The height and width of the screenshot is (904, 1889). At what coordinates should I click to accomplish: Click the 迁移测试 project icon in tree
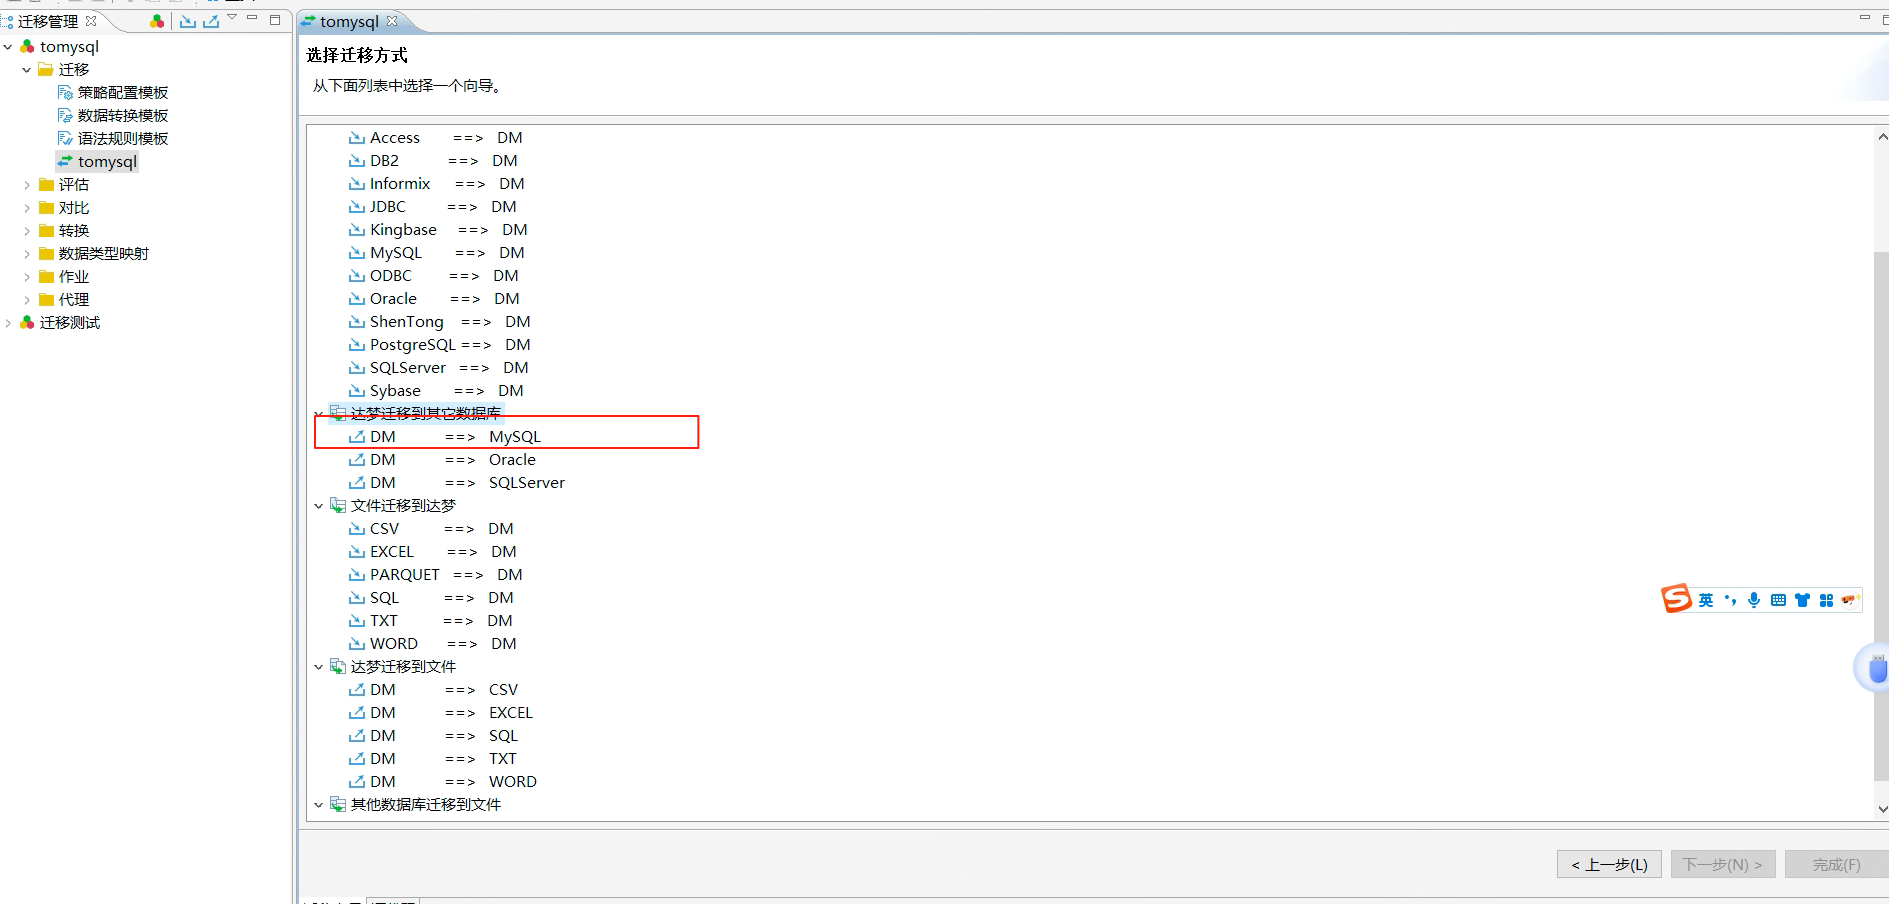27,323
